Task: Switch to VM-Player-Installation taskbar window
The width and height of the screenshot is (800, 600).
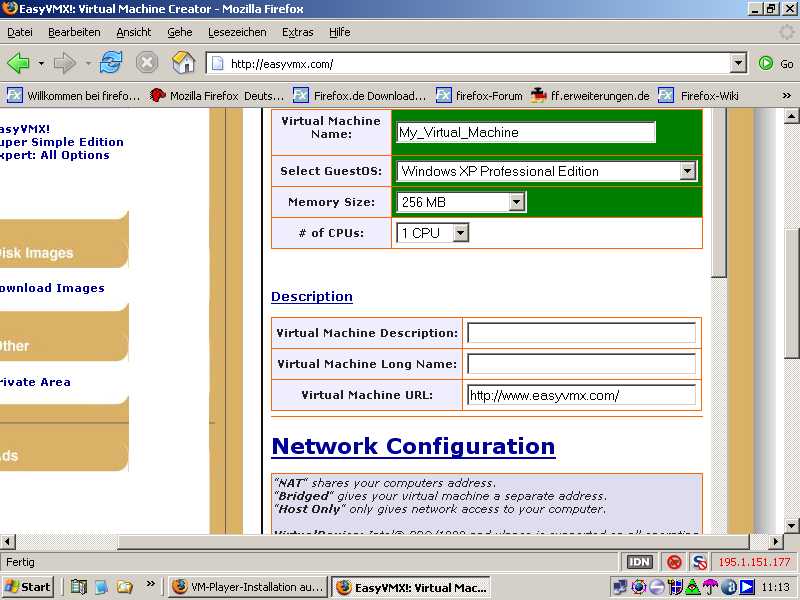Action: click(248, 587)
